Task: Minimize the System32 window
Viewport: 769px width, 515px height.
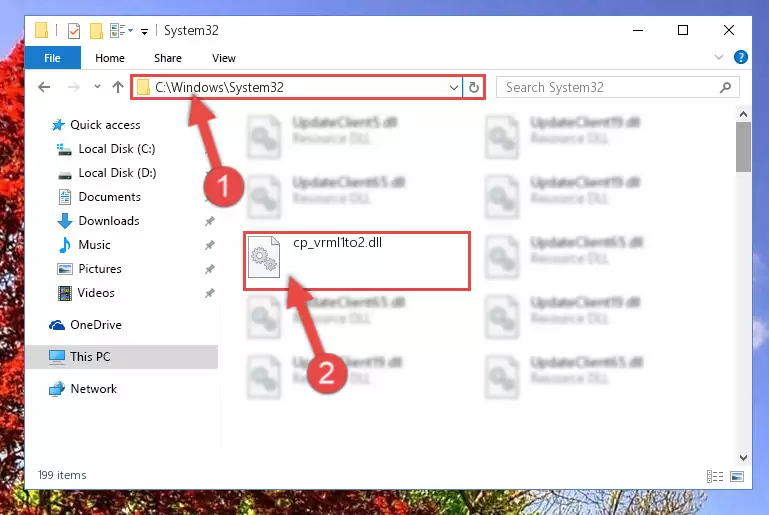Action: pos(638,30)
